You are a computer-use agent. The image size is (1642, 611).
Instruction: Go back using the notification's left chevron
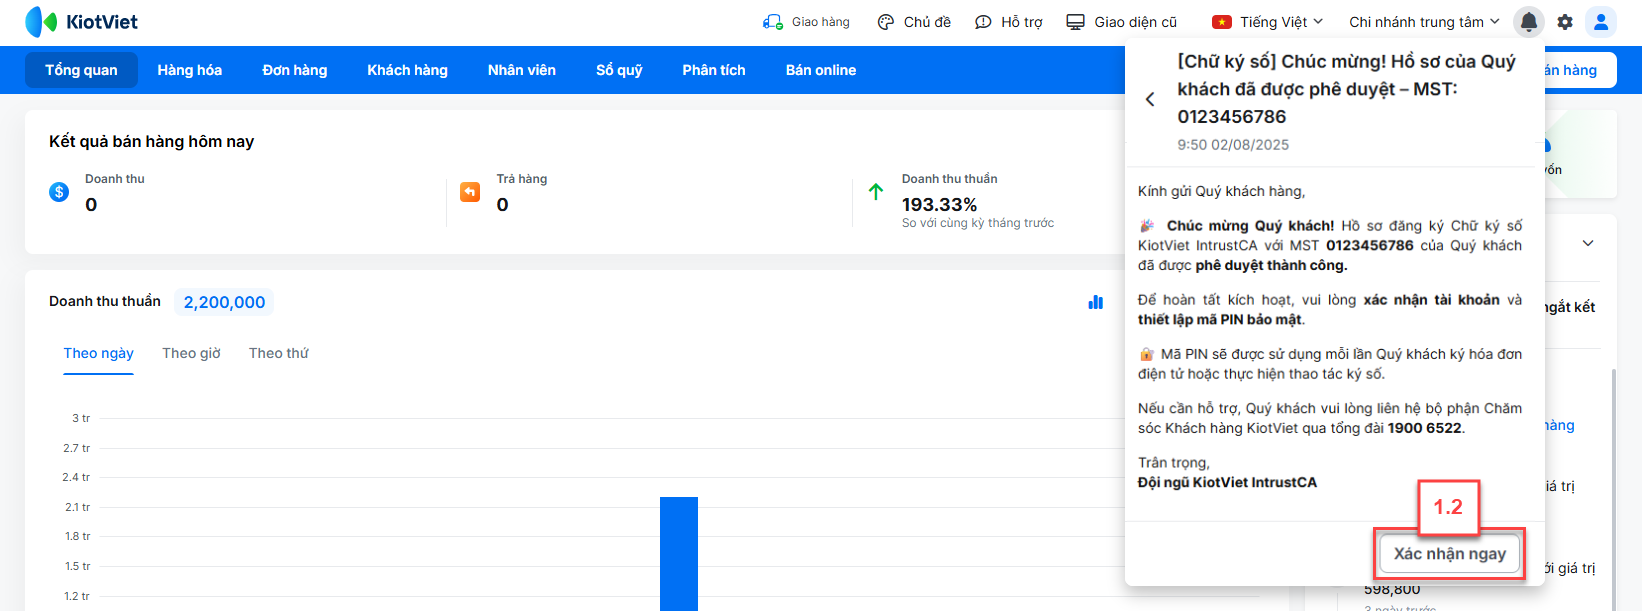coord(1150,99)
